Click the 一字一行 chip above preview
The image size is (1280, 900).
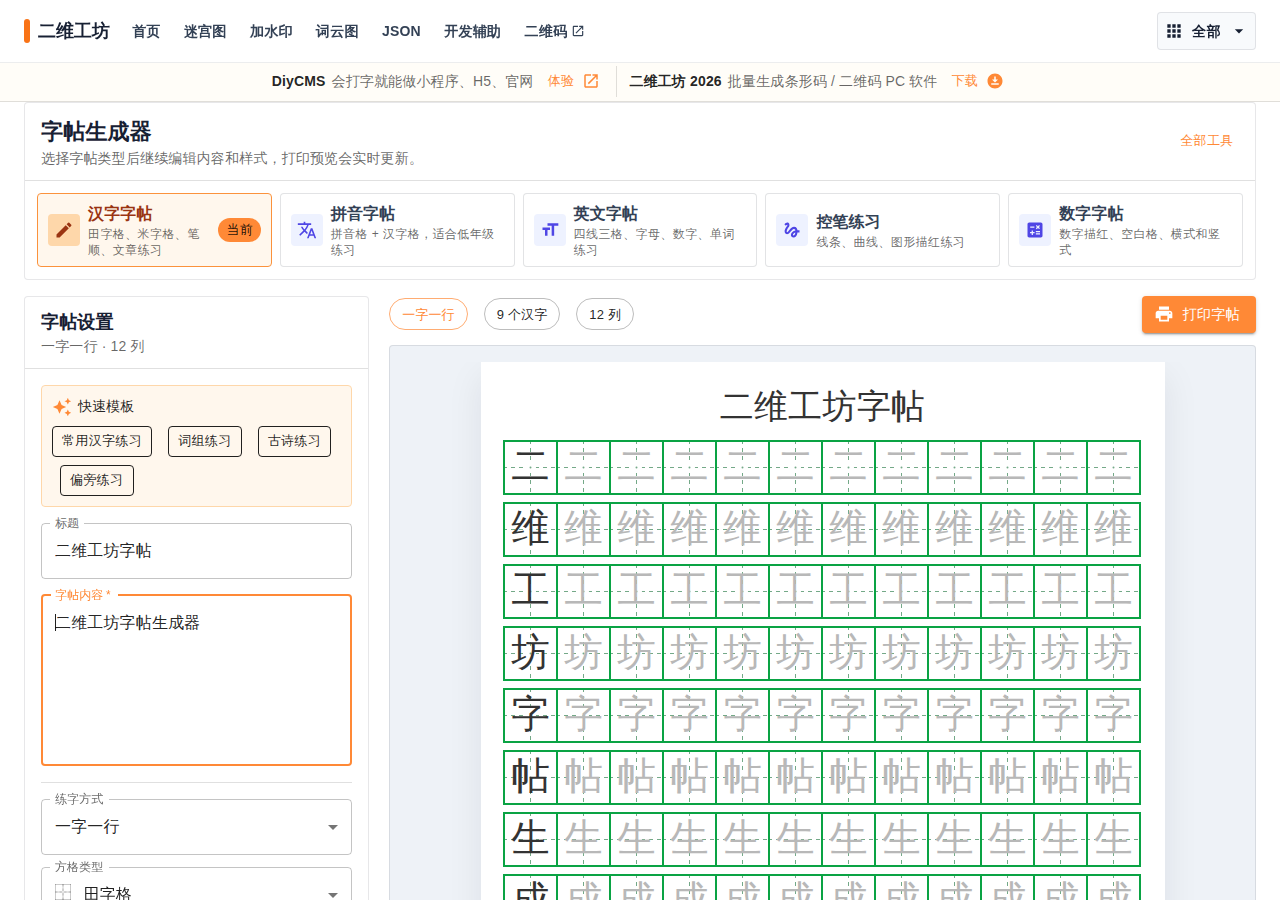point(428,314)
